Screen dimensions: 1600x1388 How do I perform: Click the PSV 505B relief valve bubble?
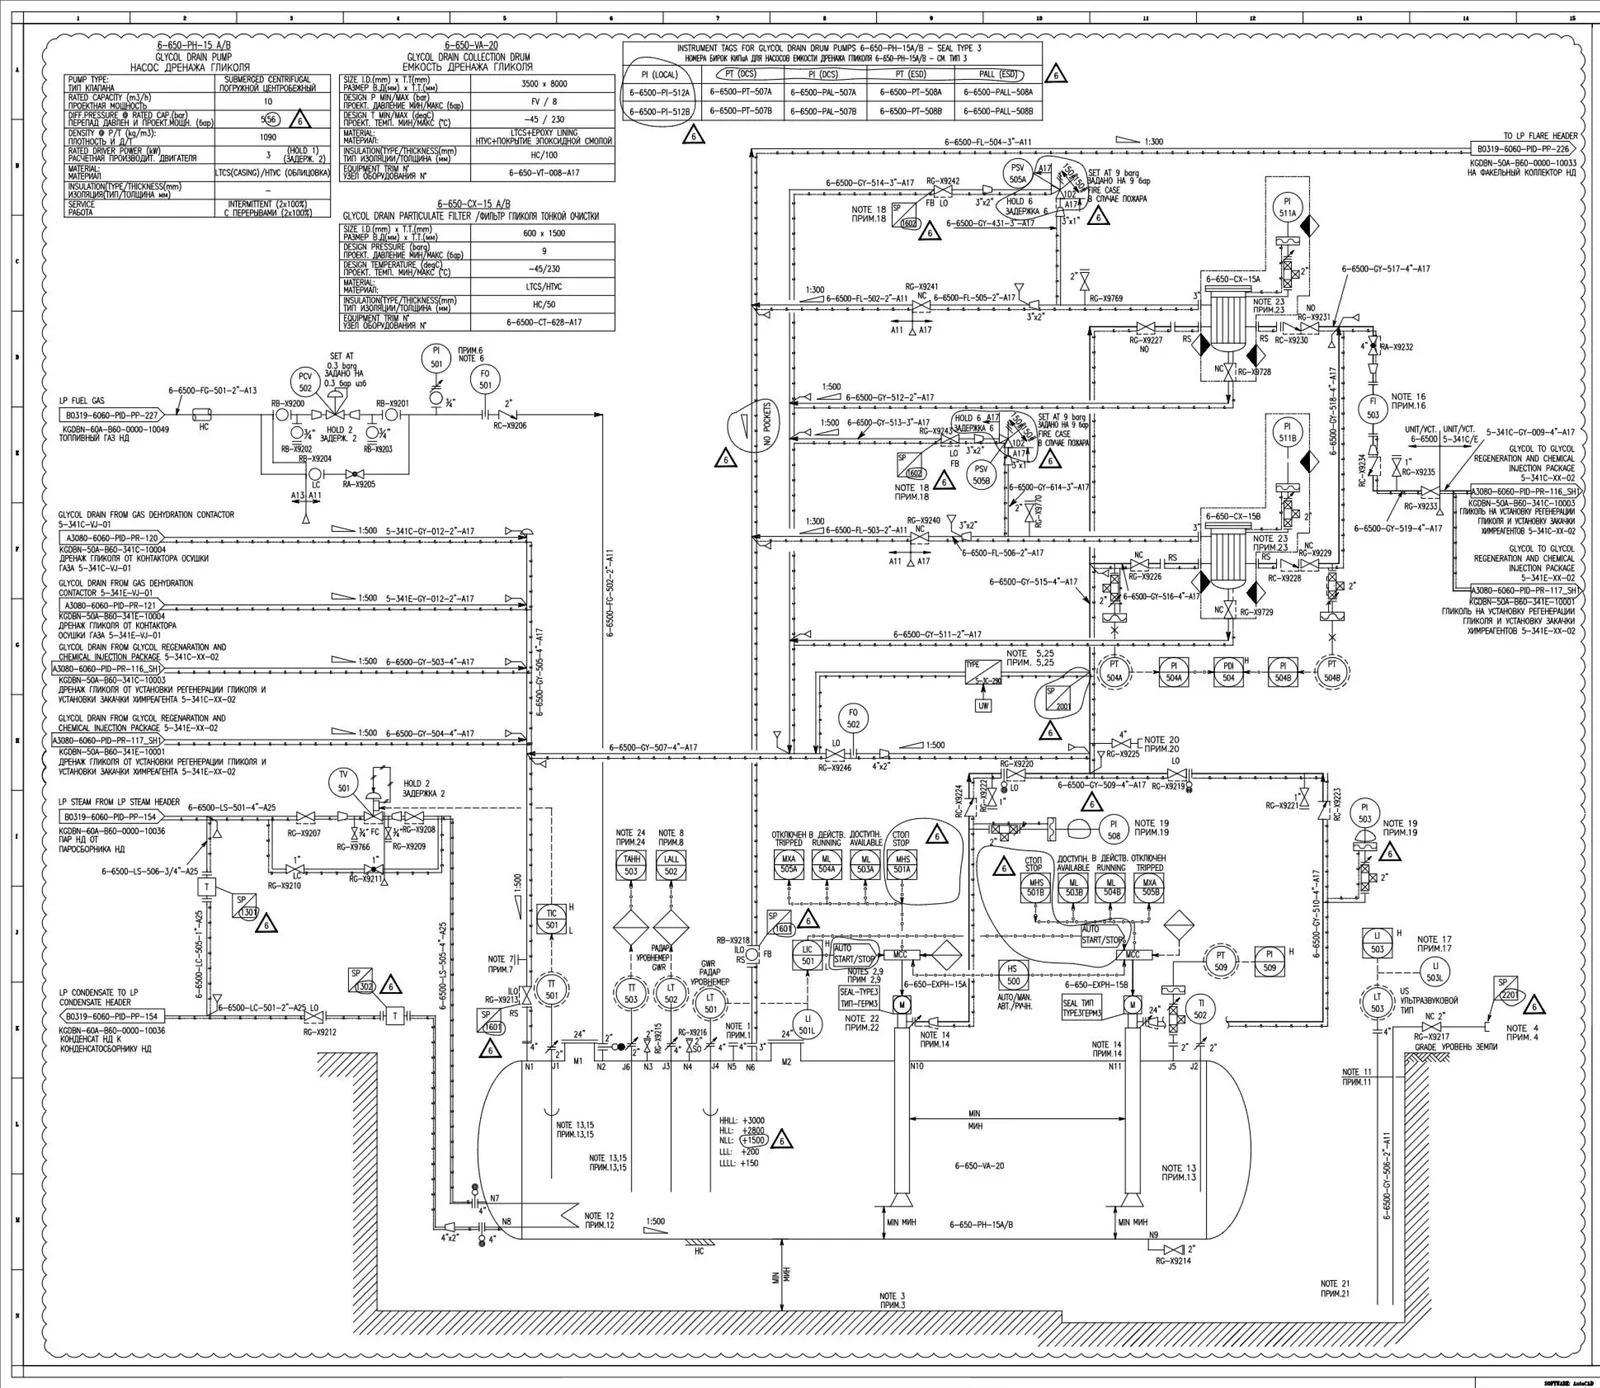coord(981,473)
